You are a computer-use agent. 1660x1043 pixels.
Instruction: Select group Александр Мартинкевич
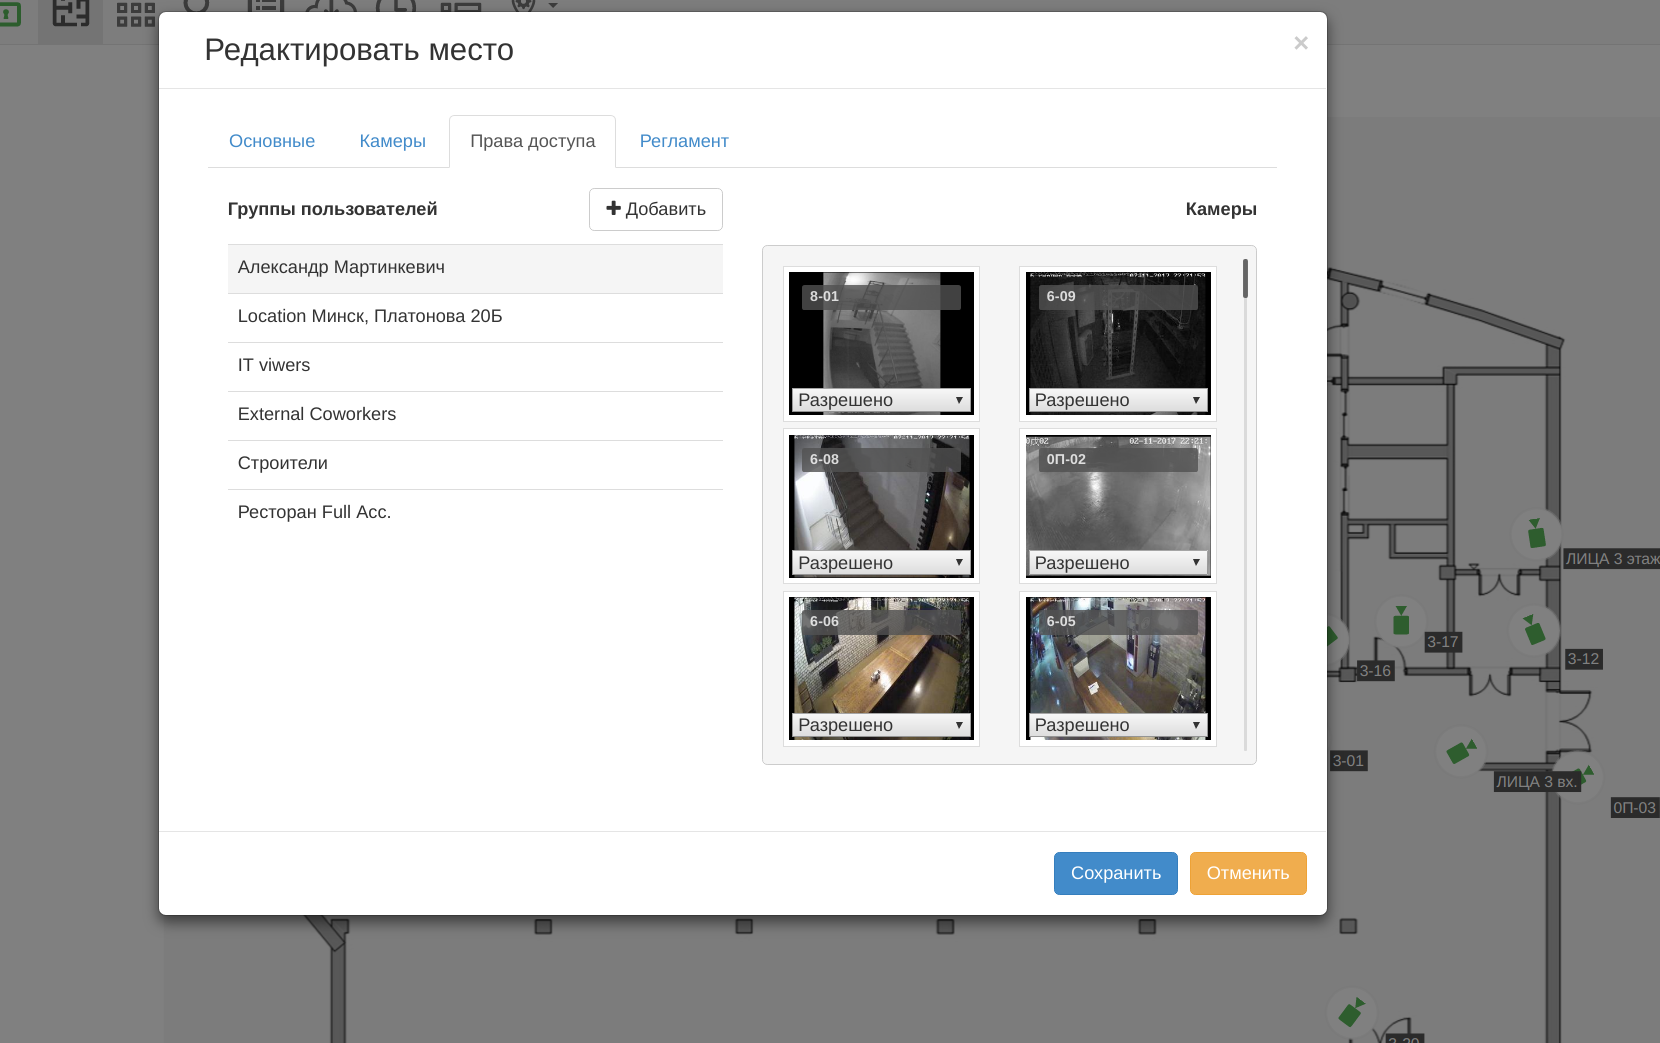coord(475,268)
